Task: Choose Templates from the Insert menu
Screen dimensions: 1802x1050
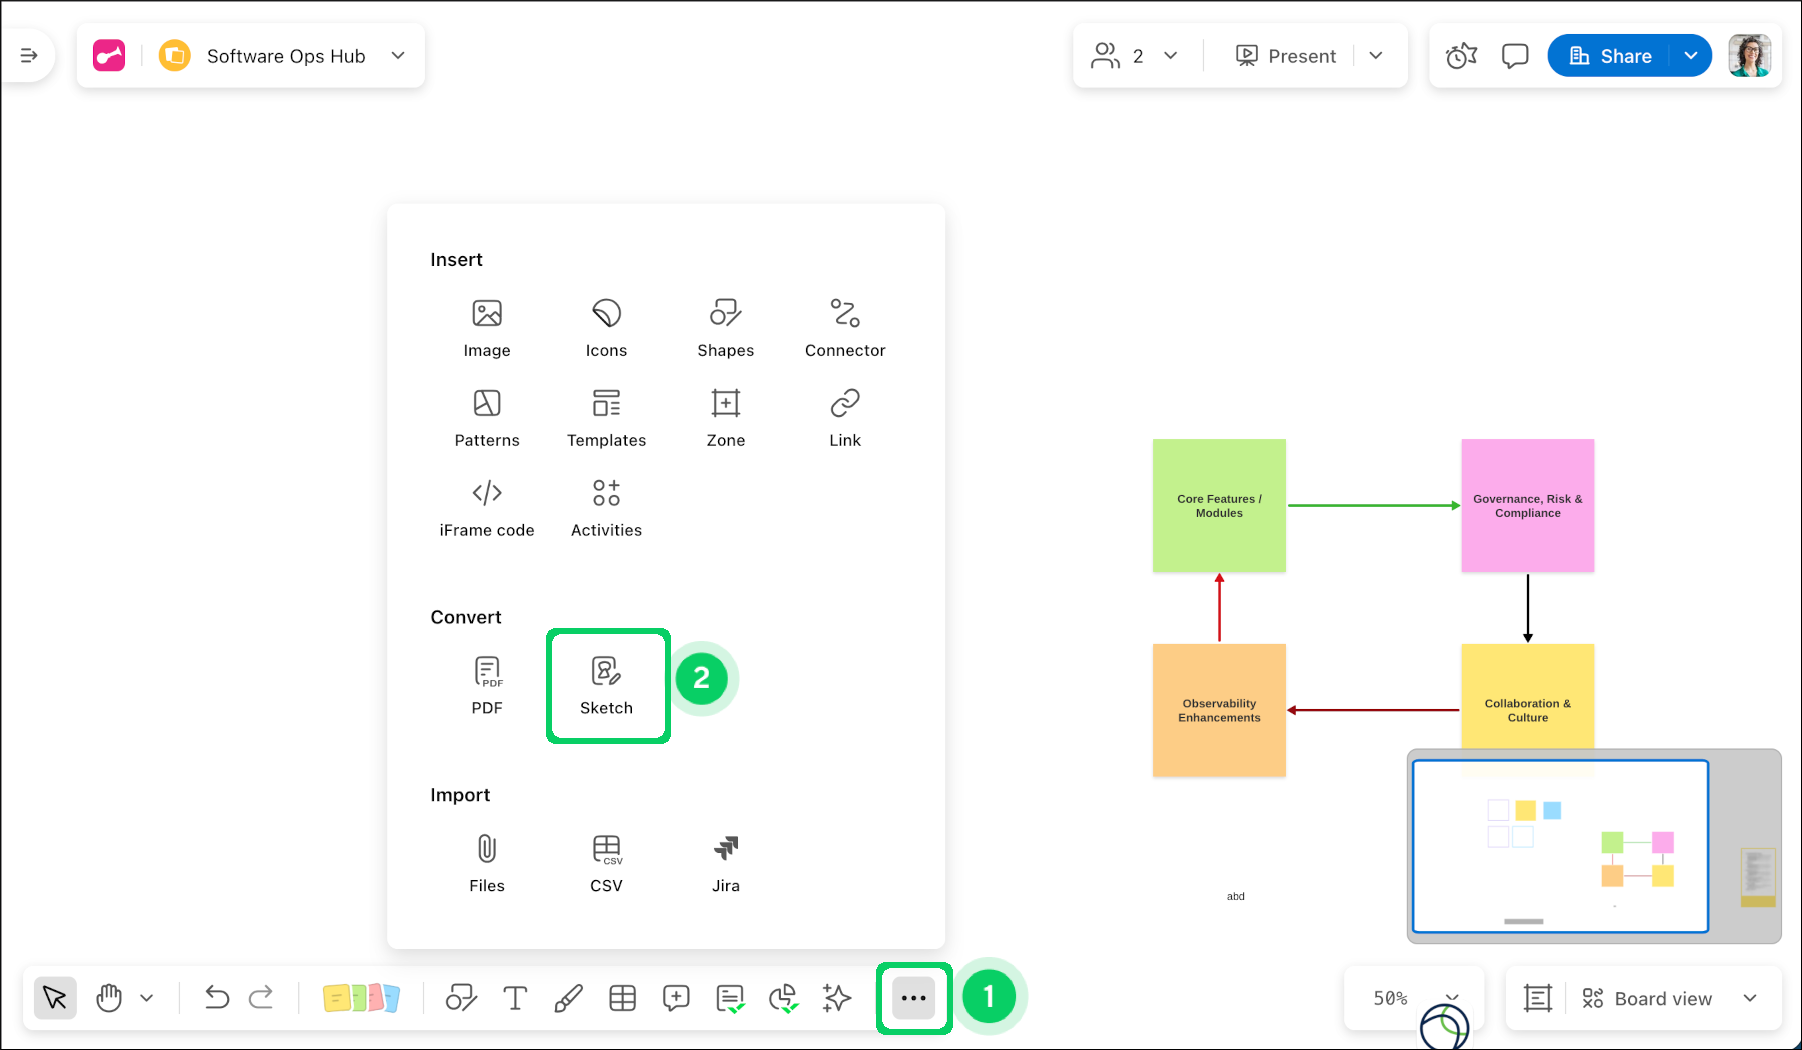Action: (606, 417)
